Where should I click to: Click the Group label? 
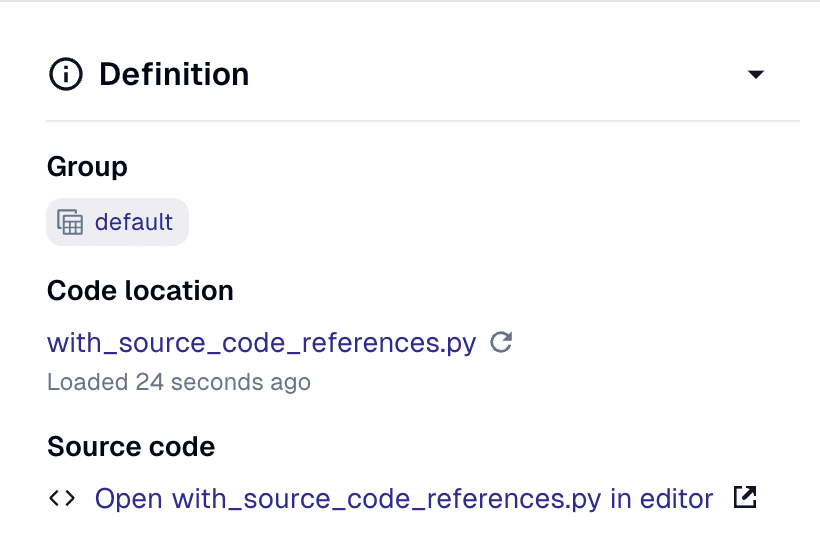[x=87, y=166]
